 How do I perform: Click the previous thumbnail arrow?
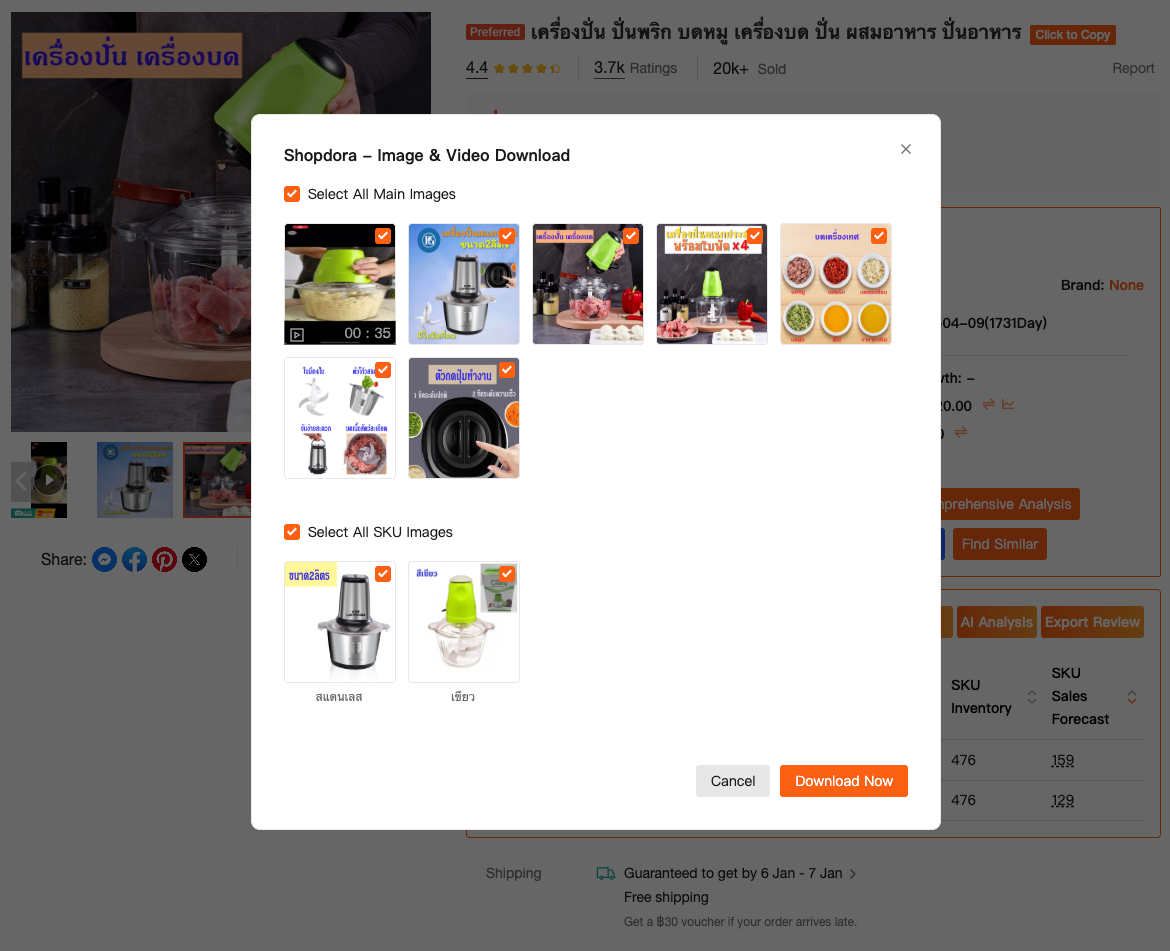coord(21,481)
